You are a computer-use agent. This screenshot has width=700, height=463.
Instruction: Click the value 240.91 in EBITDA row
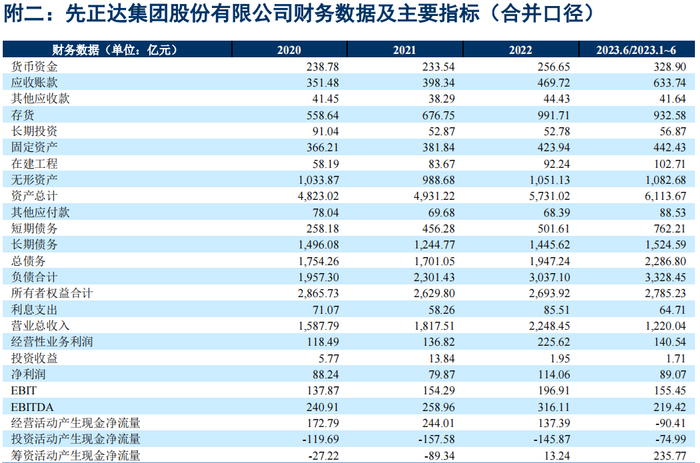tap(322, 407)
